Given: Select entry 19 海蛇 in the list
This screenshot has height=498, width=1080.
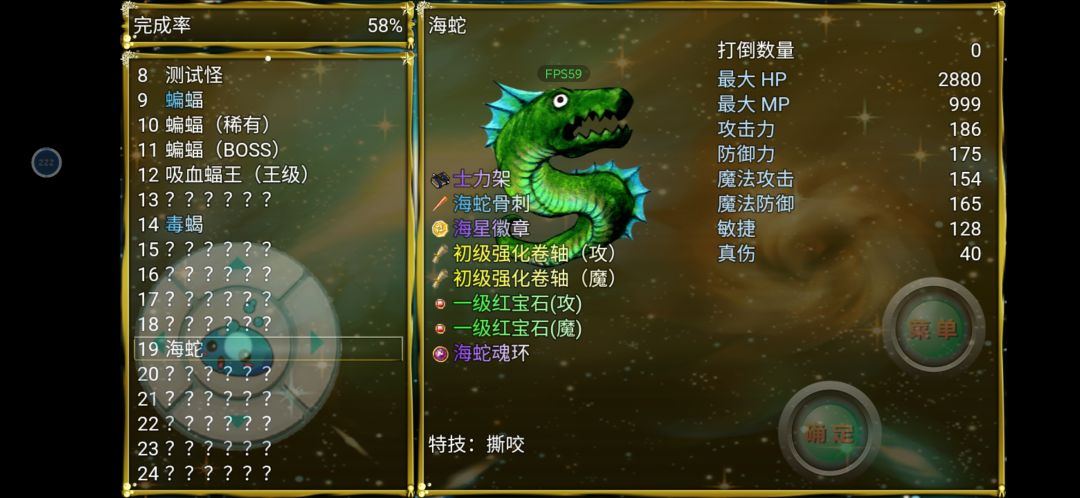Looking at the screenshot, I should pyautogui.click(x=268, y=349).
